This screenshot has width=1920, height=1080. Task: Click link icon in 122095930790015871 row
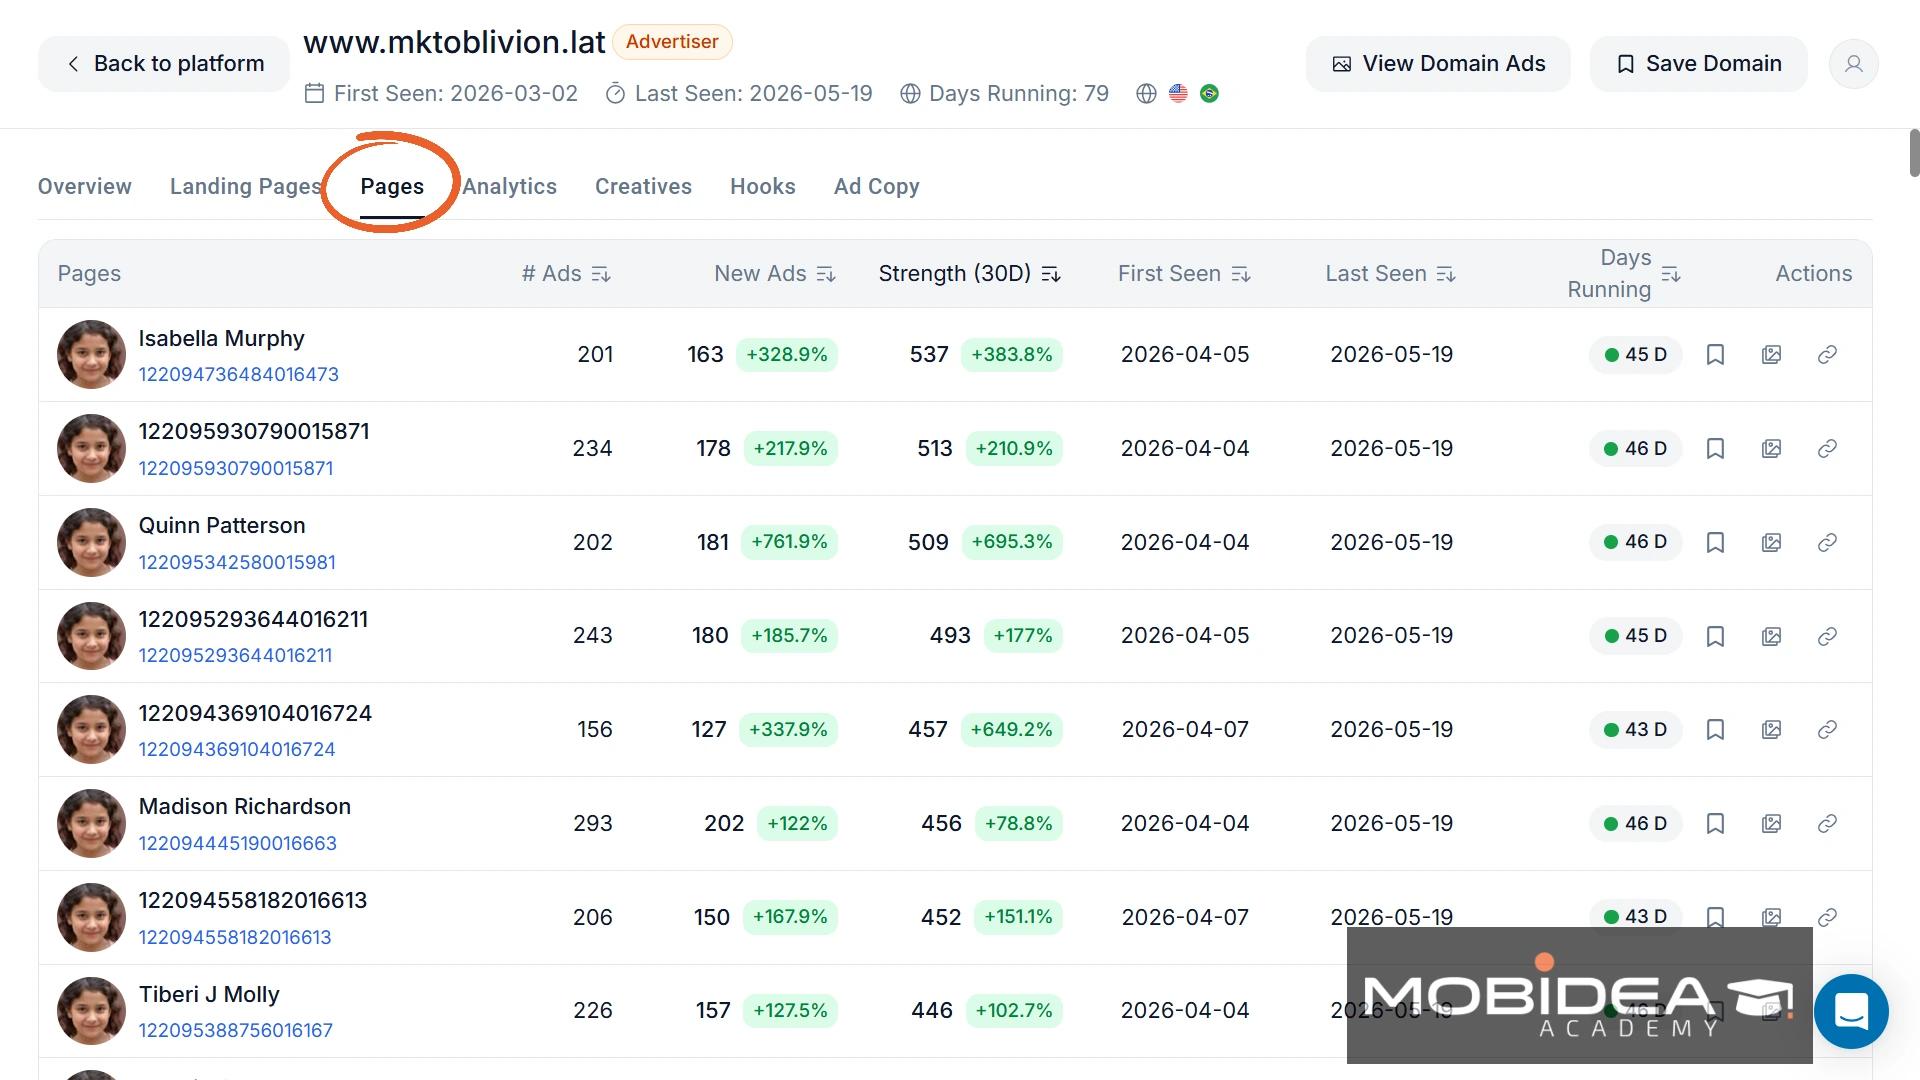1827,448
